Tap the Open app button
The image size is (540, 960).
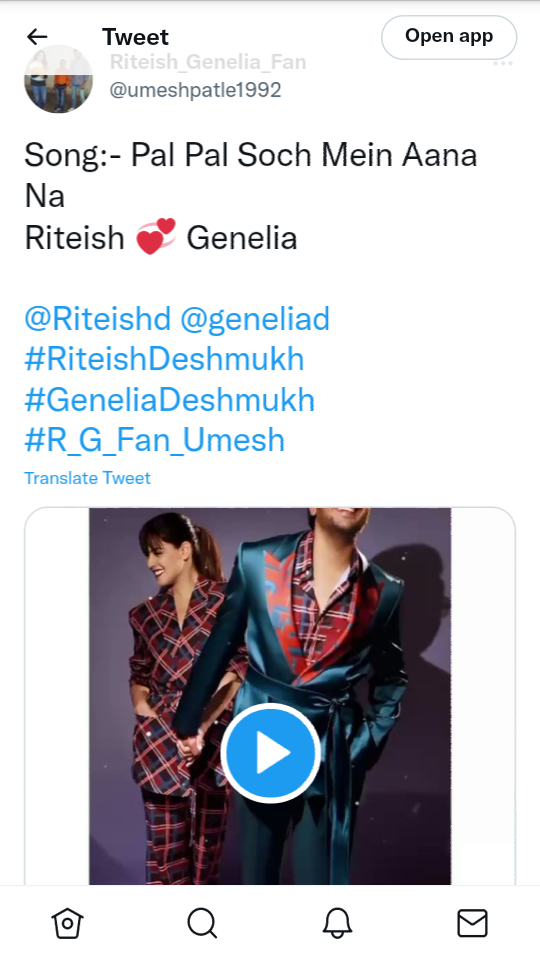(x=449, y=37)
